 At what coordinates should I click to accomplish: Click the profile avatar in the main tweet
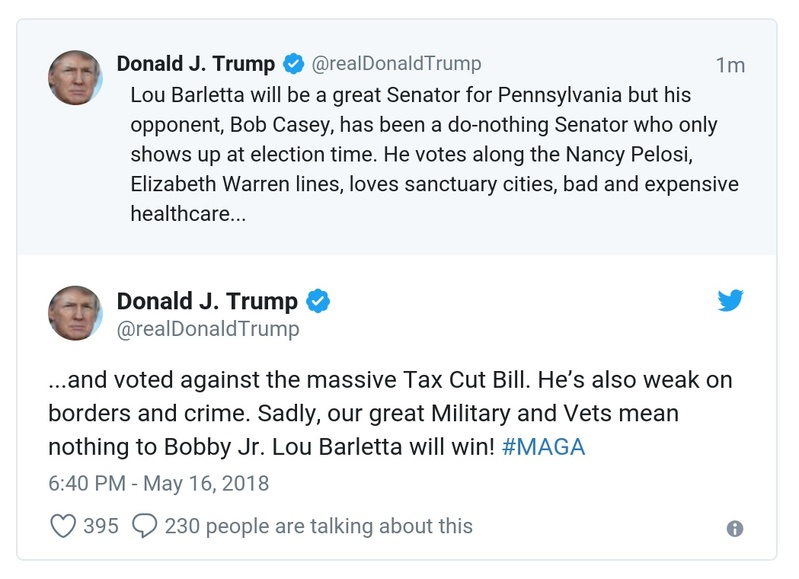(x=75, y=313)
